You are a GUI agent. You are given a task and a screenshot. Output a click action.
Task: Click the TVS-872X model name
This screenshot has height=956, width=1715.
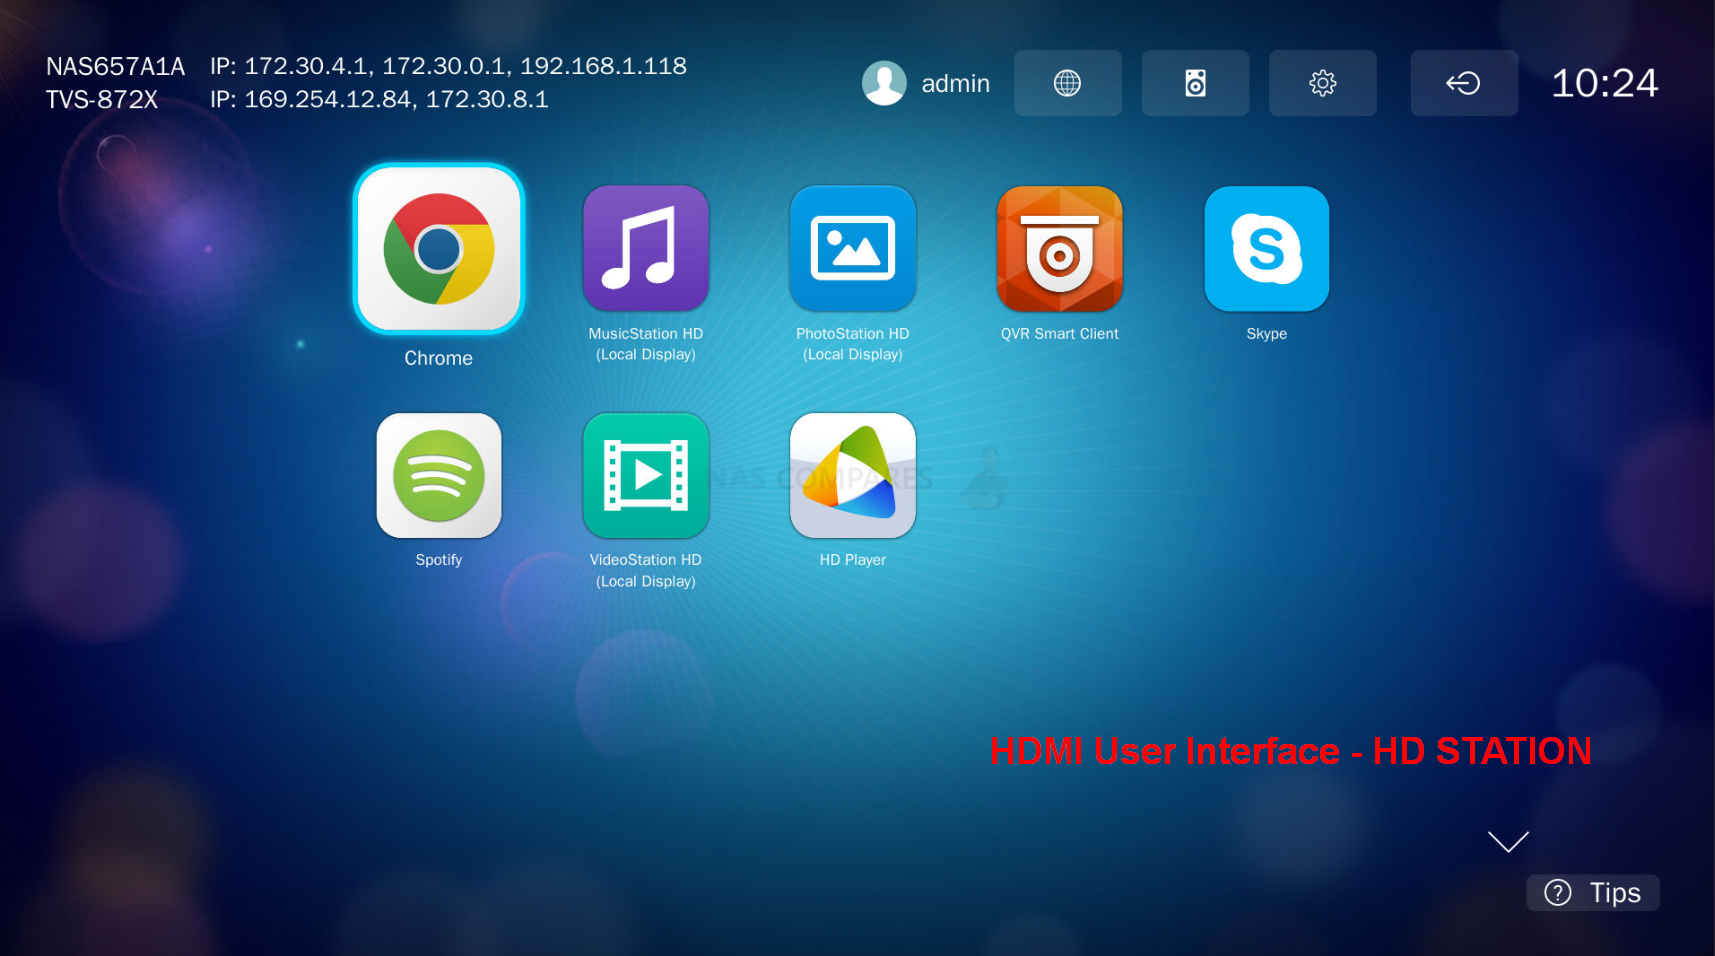(x=102, y=99)
